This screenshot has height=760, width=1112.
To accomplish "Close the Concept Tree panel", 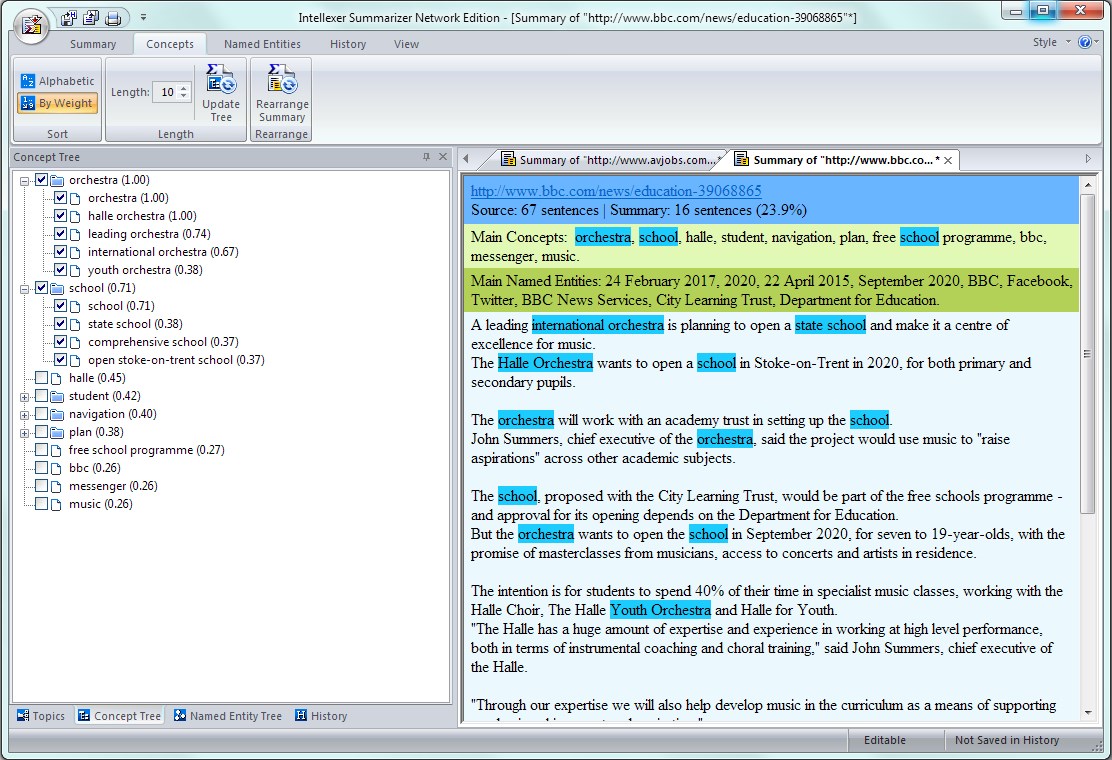I will [443, 157].
